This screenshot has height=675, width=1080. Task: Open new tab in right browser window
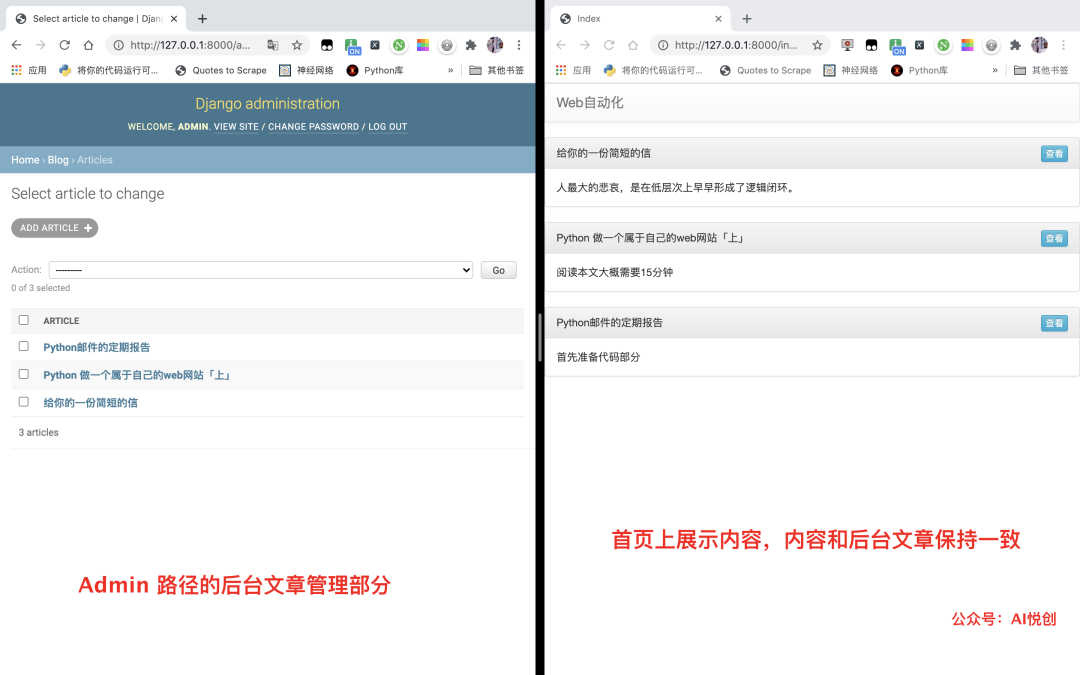pyautogui.click(x=747, y=19)
